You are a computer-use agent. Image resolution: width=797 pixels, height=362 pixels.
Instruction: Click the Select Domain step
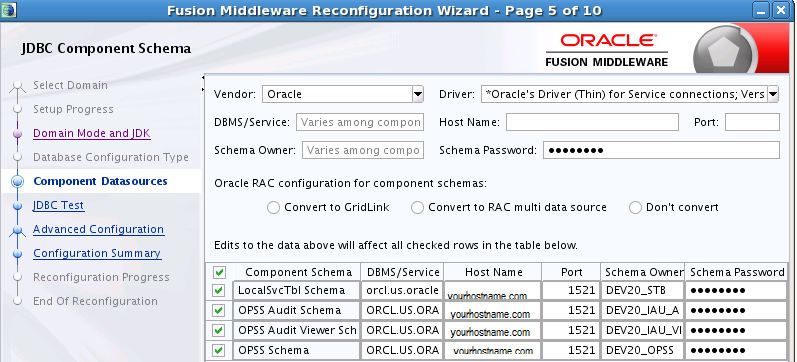pyautogui.click(x=70, y=85)
